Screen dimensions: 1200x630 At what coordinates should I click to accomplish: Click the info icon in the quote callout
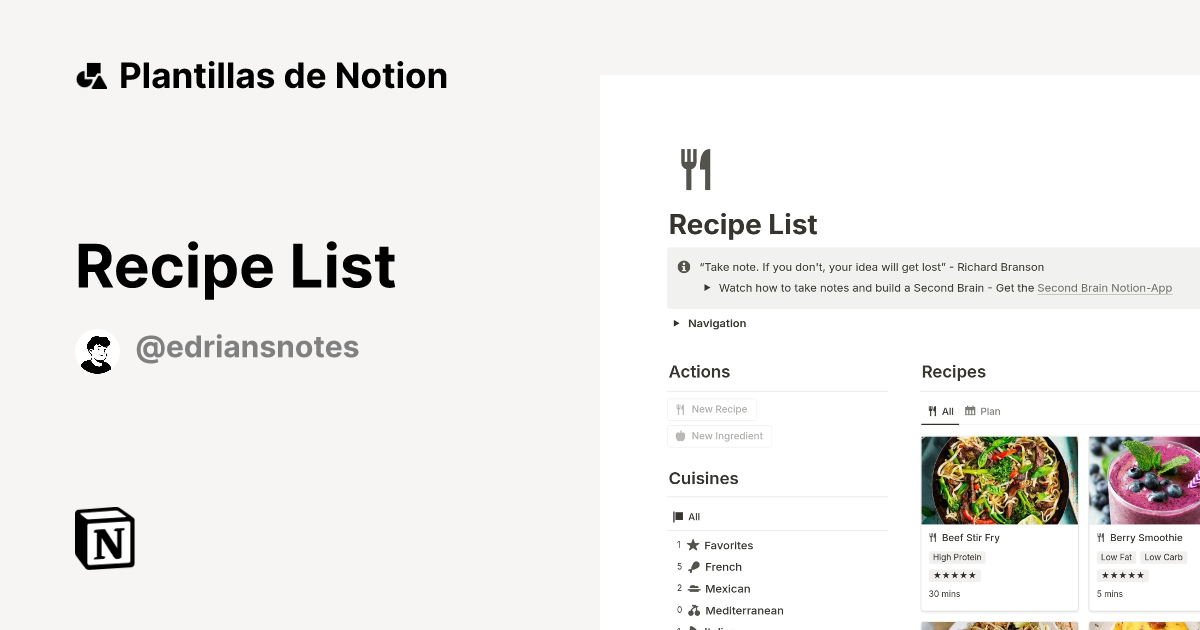point(684,267)
